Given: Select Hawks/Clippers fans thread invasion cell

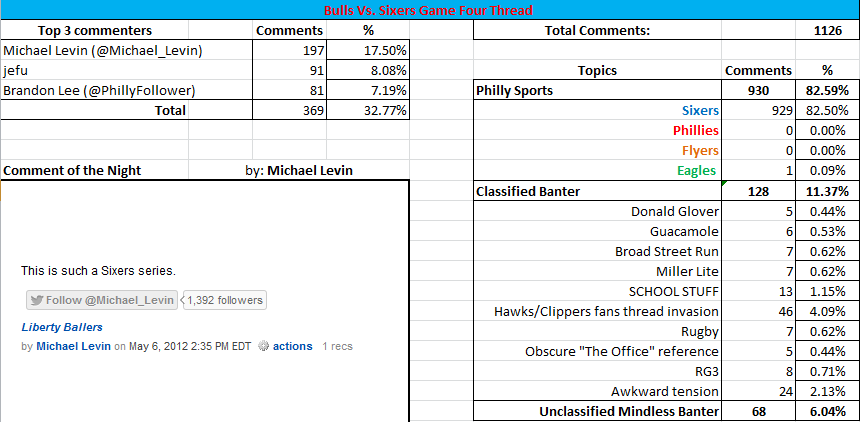Looking at the screenshot, I should pyautogui.click(x=597, y=312).
